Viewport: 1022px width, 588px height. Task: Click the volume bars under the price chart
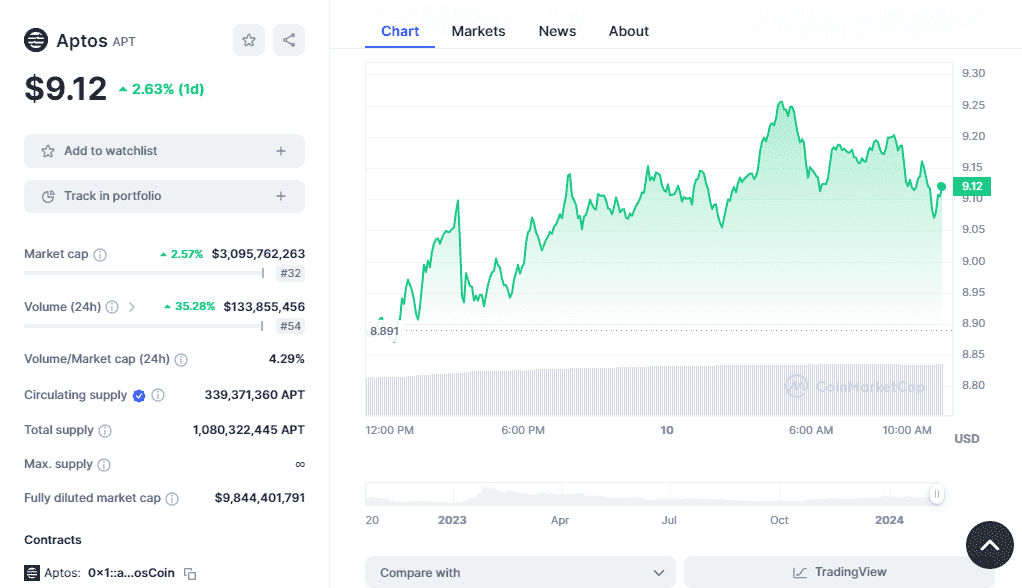(654, 390)
